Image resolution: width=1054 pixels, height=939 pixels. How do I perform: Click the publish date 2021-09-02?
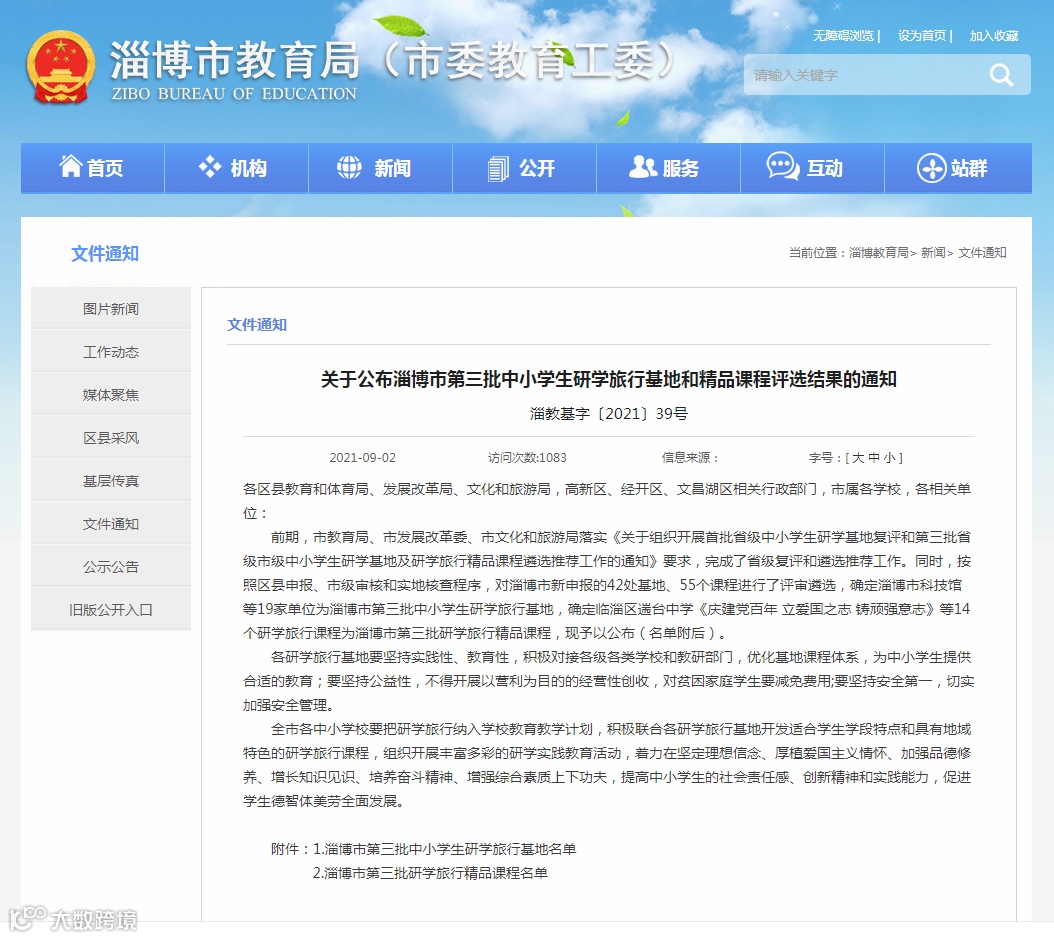(x=362, y=458)
